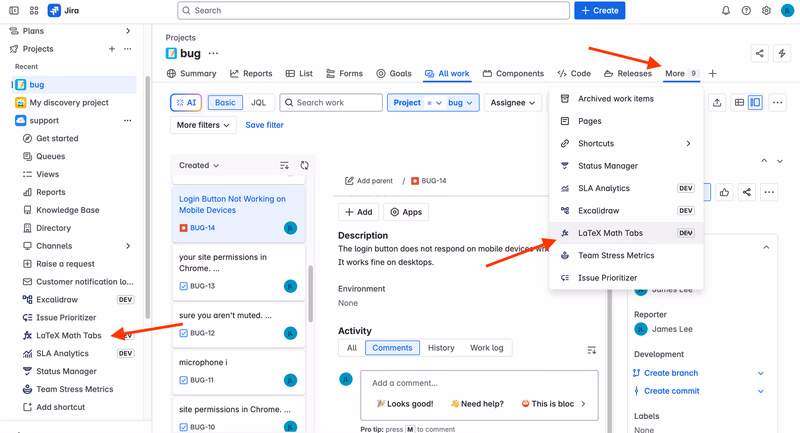This screenshot has height=433, width=800.
Task: Create a new project with plus icon
Action: click(112, 49)
